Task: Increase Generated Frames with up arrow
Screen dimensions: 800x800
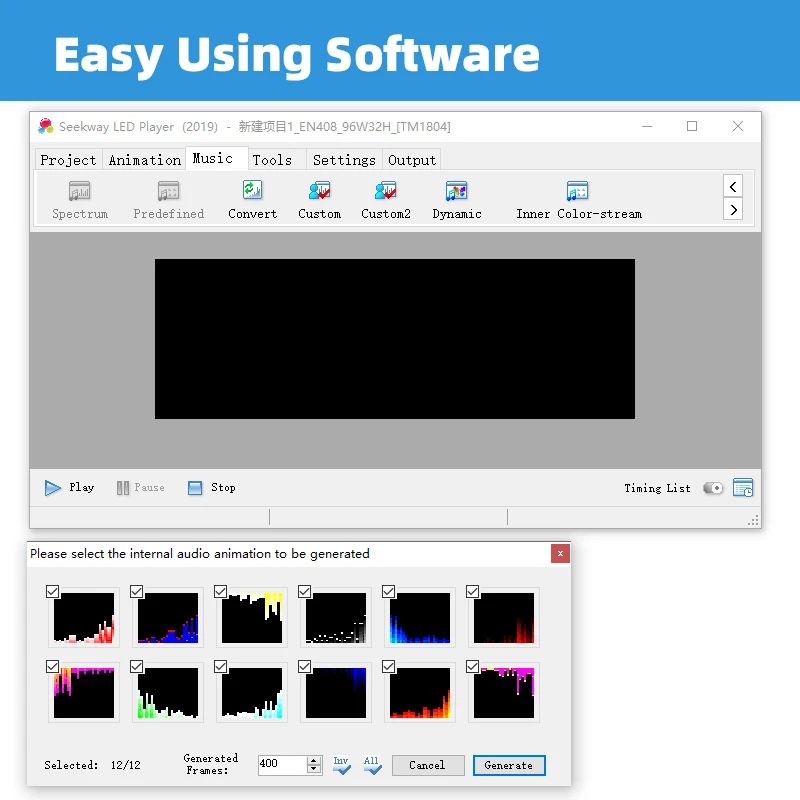Action: (x=314, y=760)
